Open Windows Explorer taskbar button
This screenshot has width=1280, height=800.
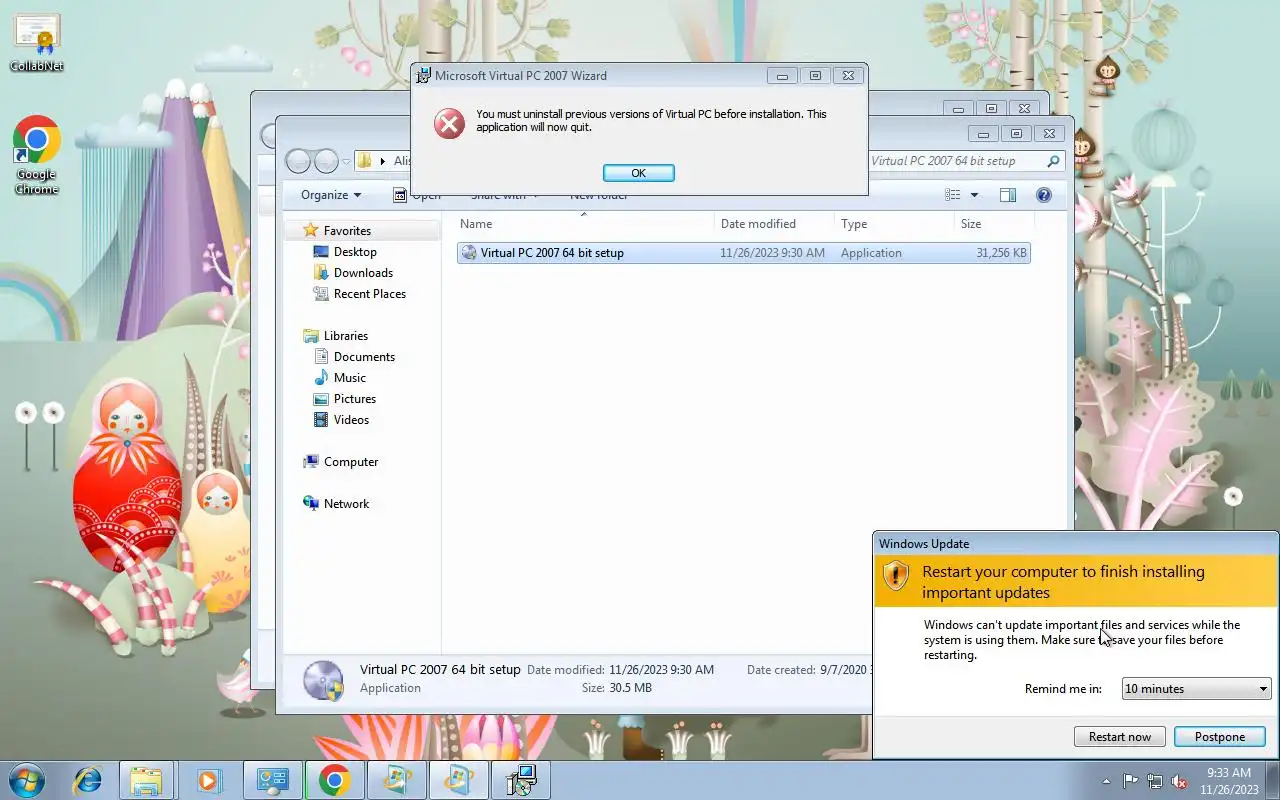(146, 780)
